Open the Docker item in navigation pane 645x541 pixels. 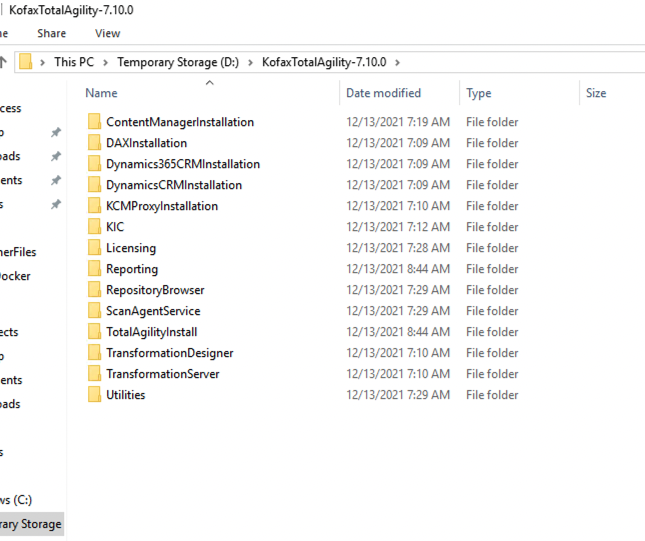pyautogui.click(x=15, y=276)
